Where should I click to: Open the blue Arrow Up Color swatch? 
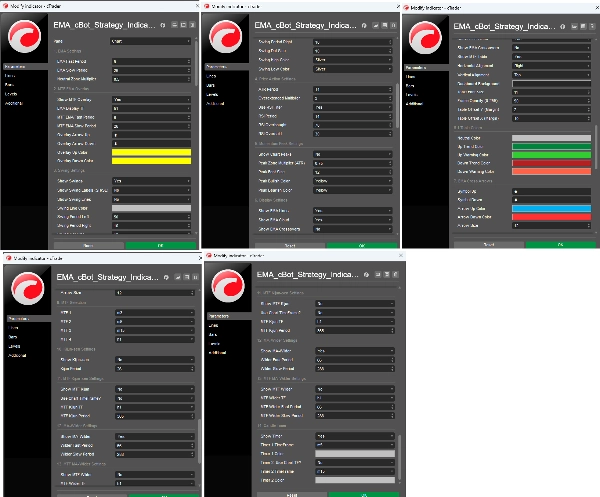(x=551, y=209)
